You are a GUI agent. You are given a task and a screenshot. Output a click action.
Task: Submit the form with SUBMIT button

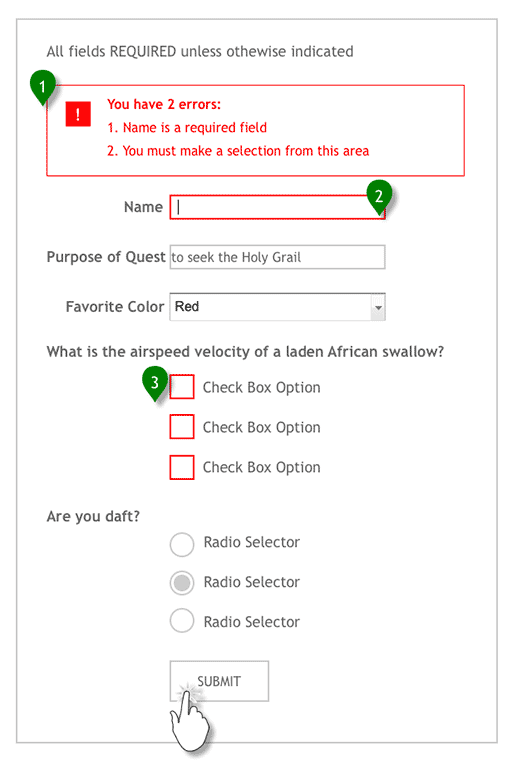coord(219,681)
